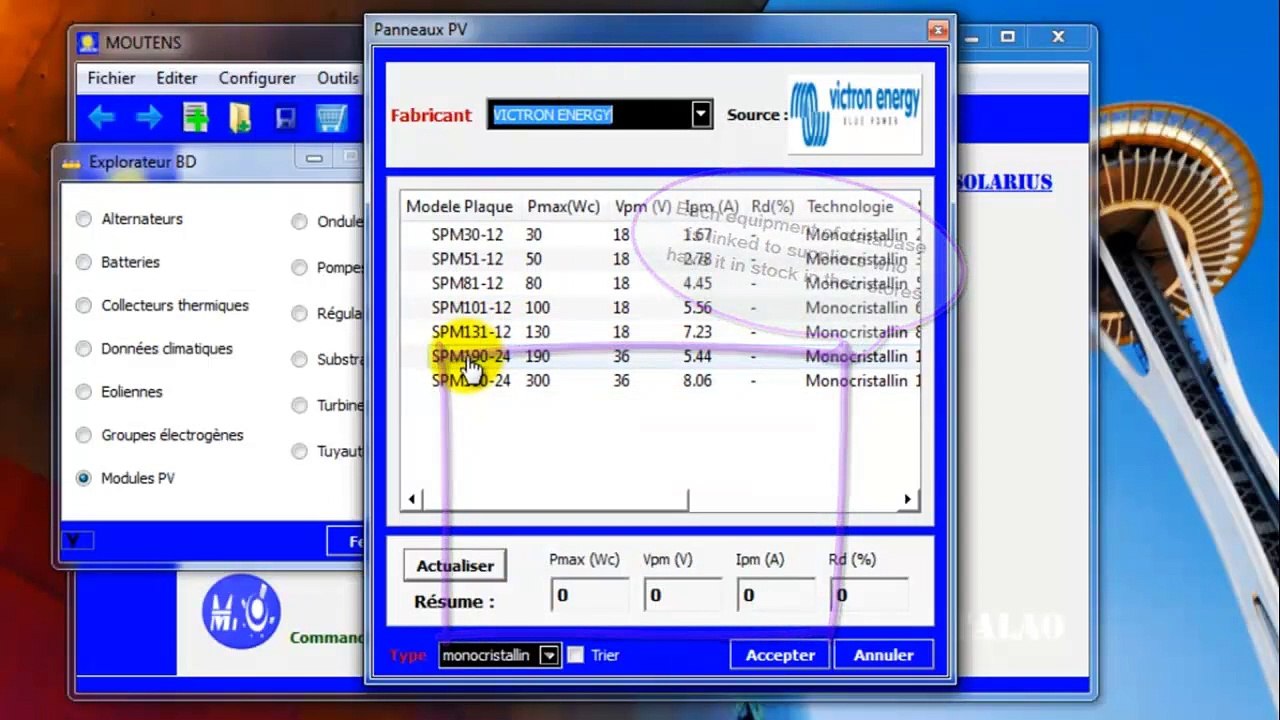Open the Fabricant dropdown

click(701, 114)
